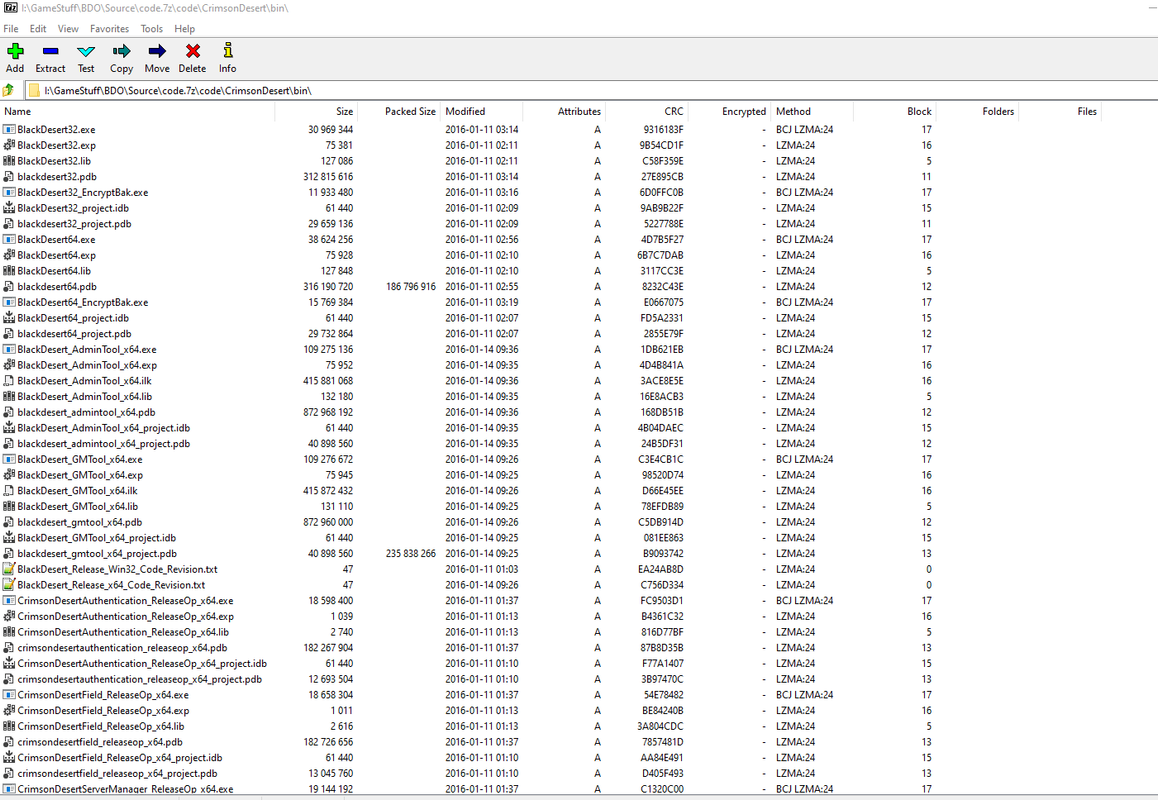Select BlackDesert_GMTool_x64.exe file name

80,459
